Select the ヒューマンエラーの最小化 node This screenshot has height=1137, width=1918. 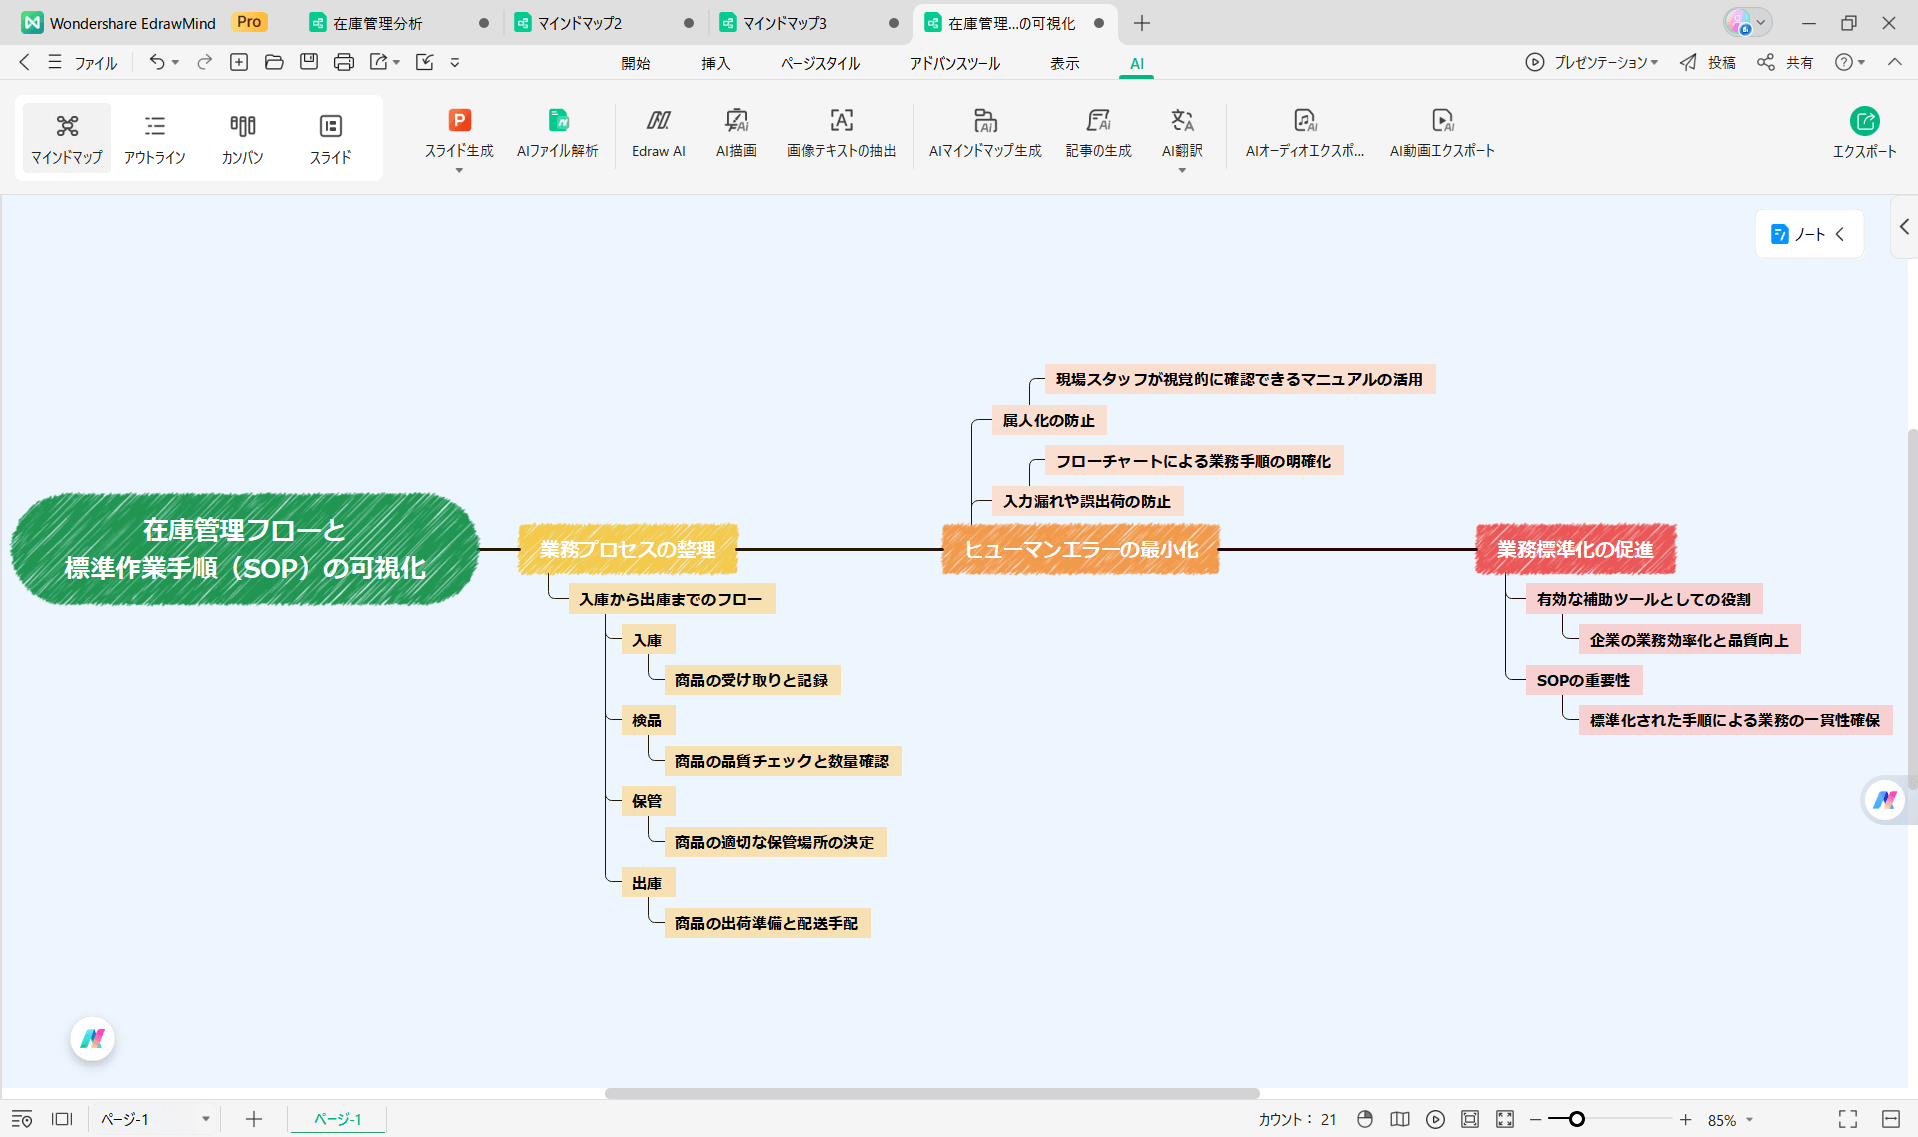coord(1080,549)
